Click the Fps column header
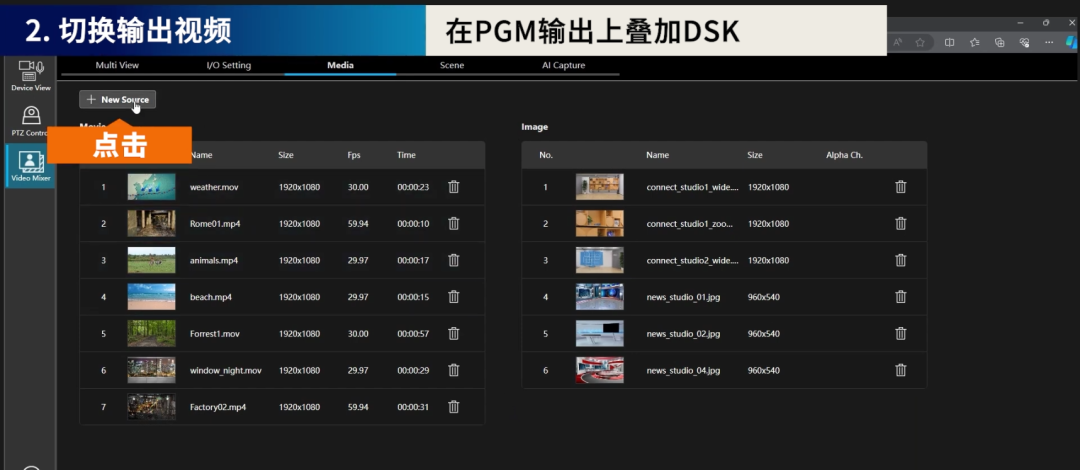This screenshot has height=470, width=1080. pos(354,155)
